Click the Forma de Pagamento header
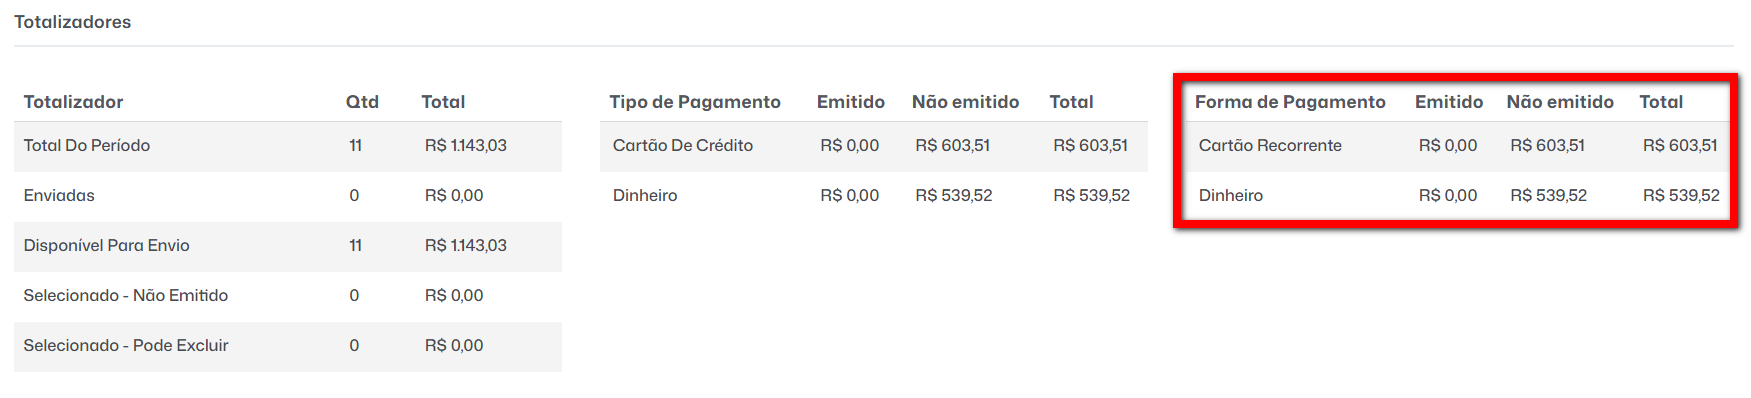 coord(1290,102)
